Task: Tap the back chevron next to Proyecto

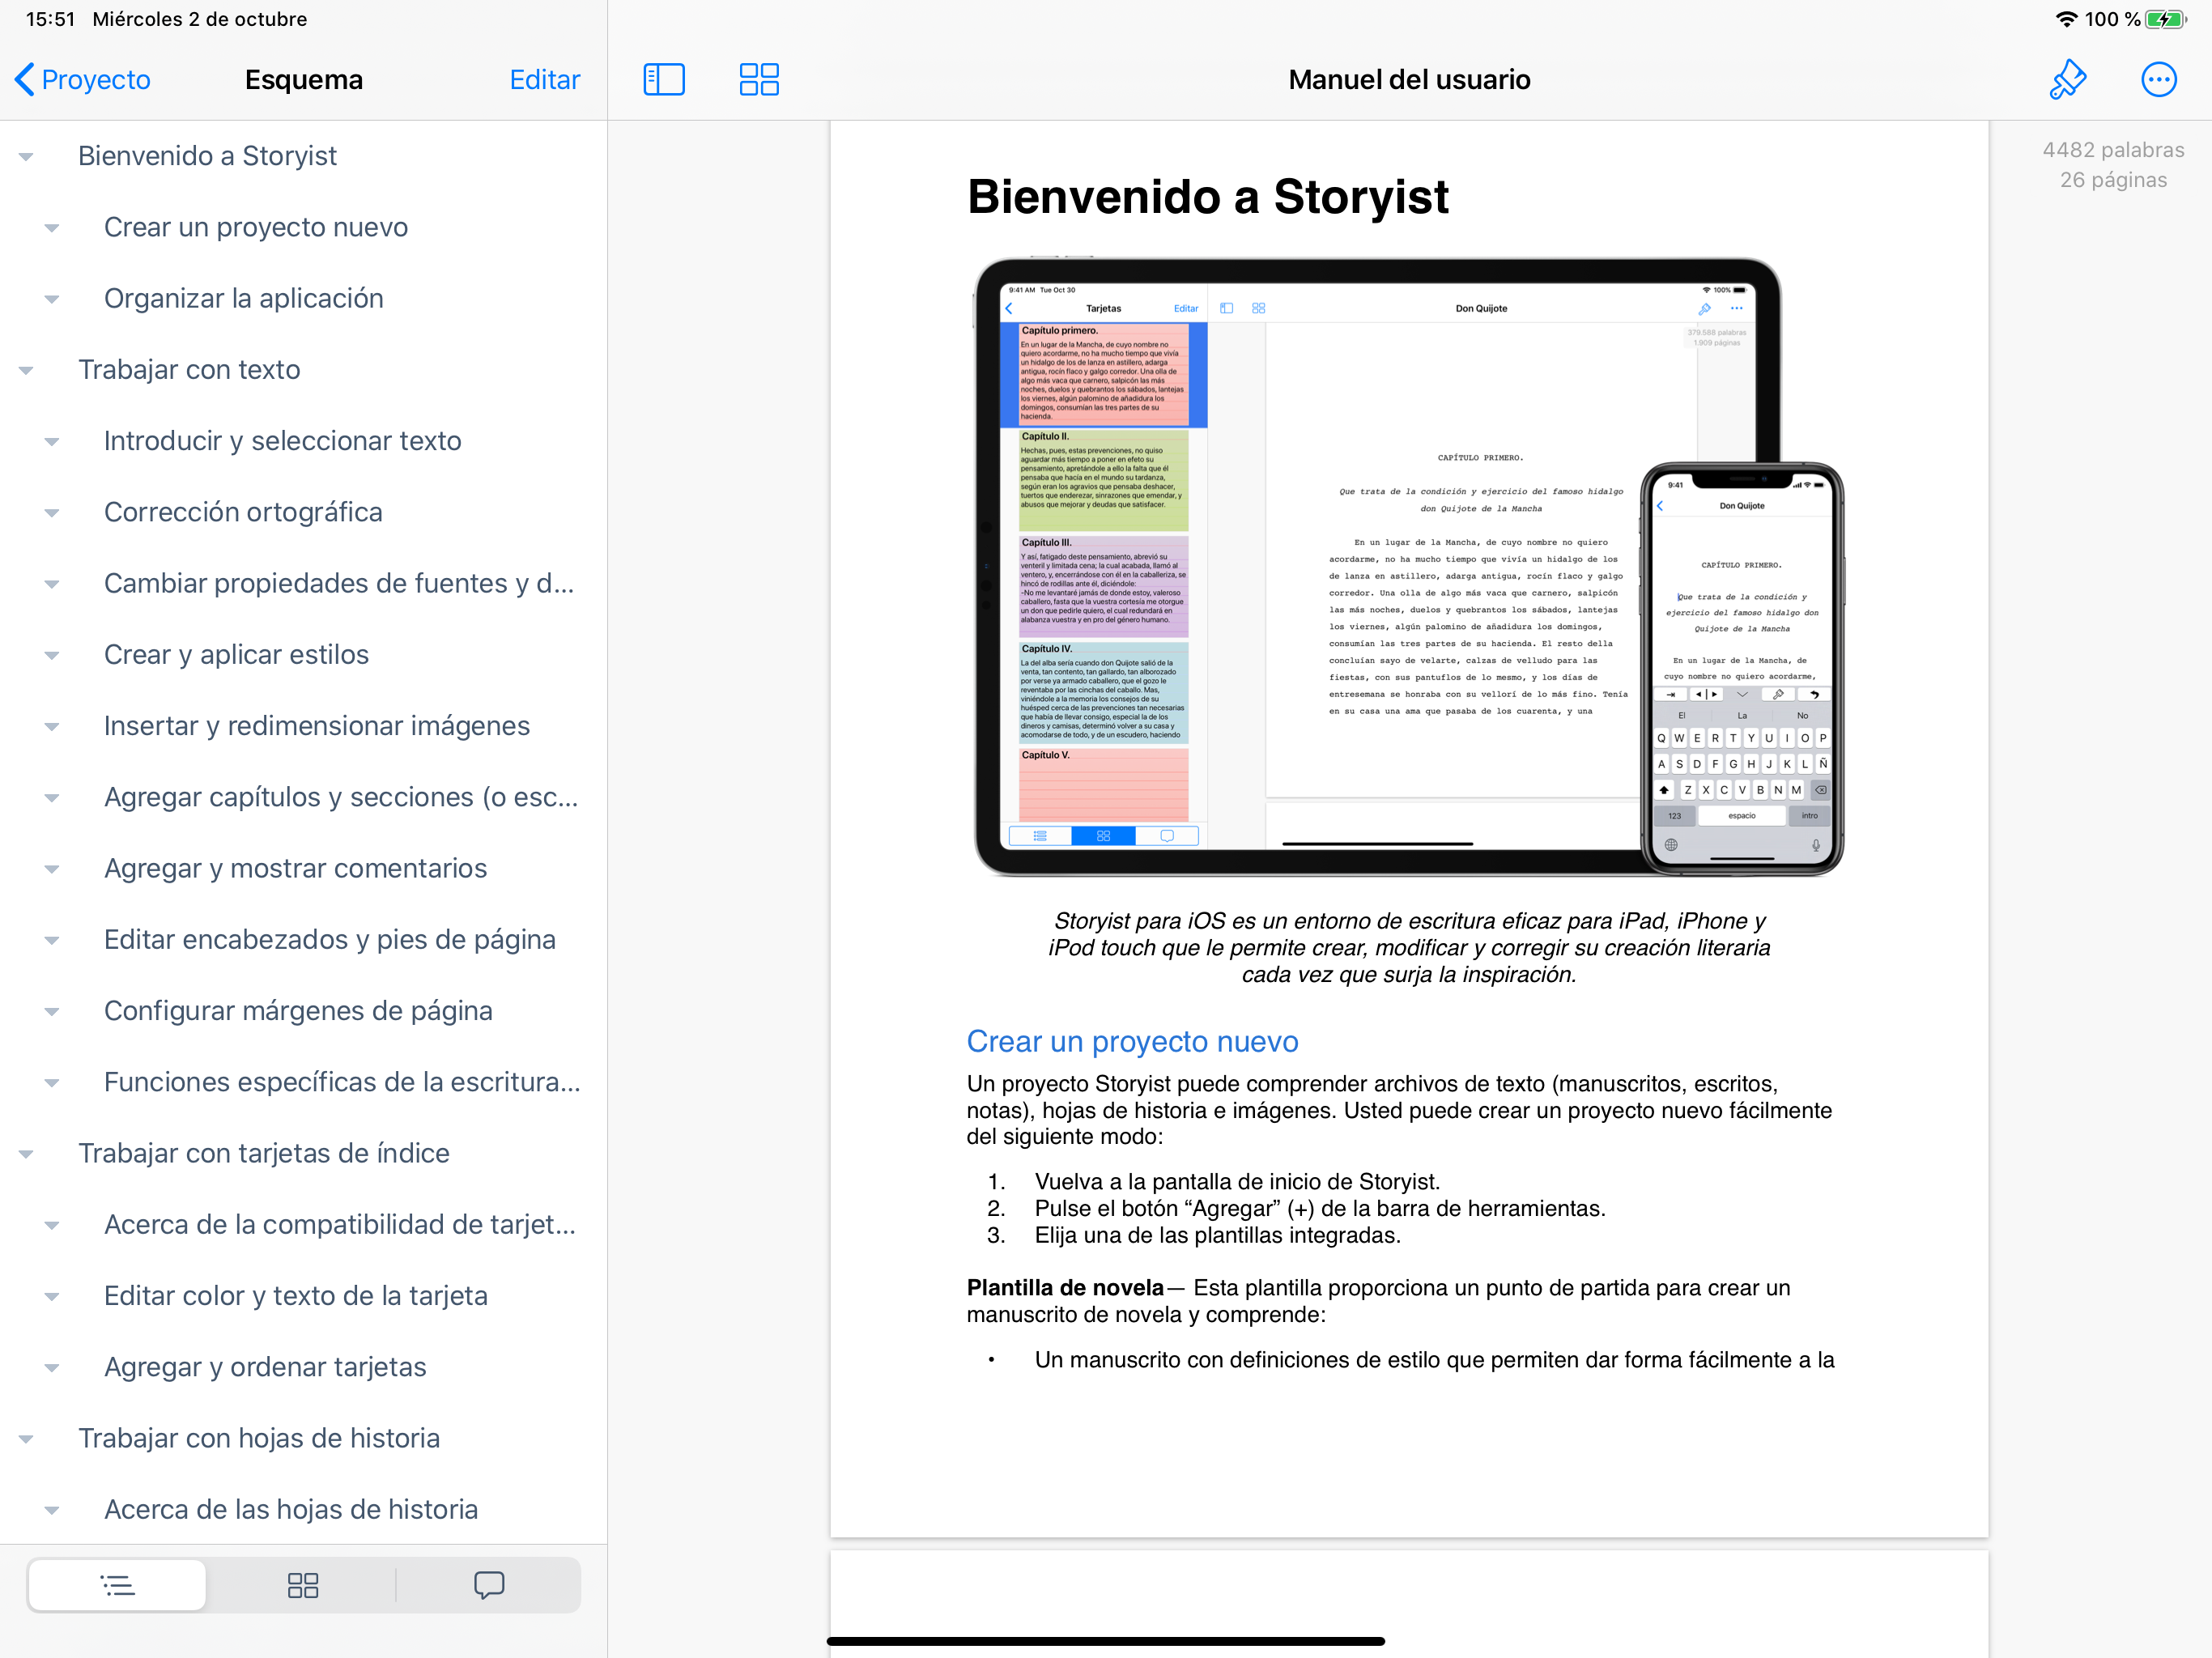Action: tap(25, 79)
